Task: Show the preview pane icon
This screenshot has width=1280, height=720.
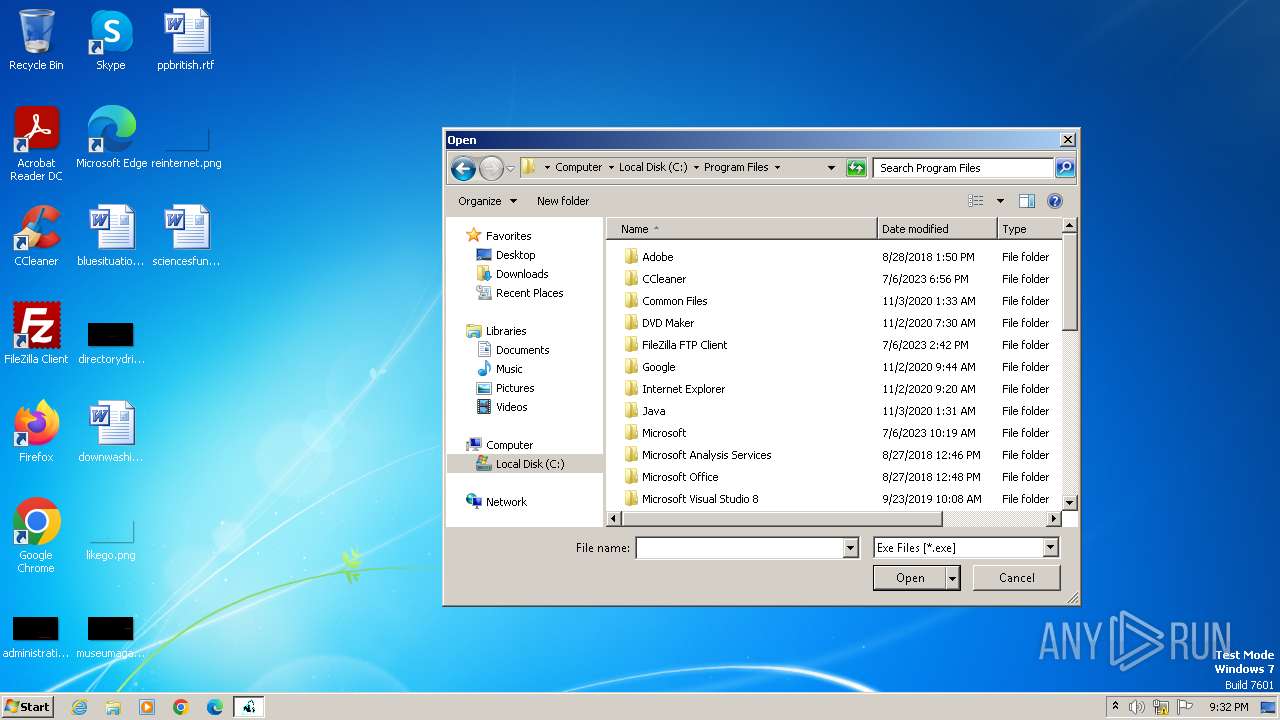Action: click(x=1026, y=201)
